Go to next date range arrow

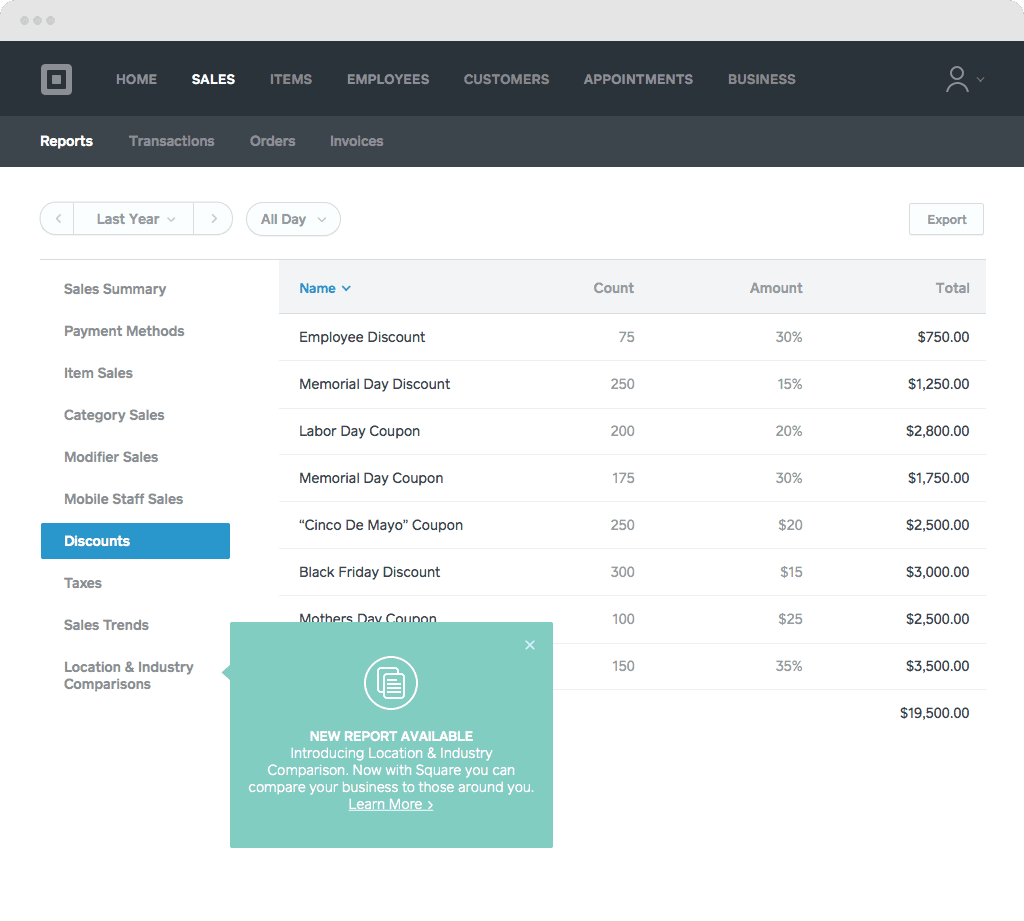point(213,219)
